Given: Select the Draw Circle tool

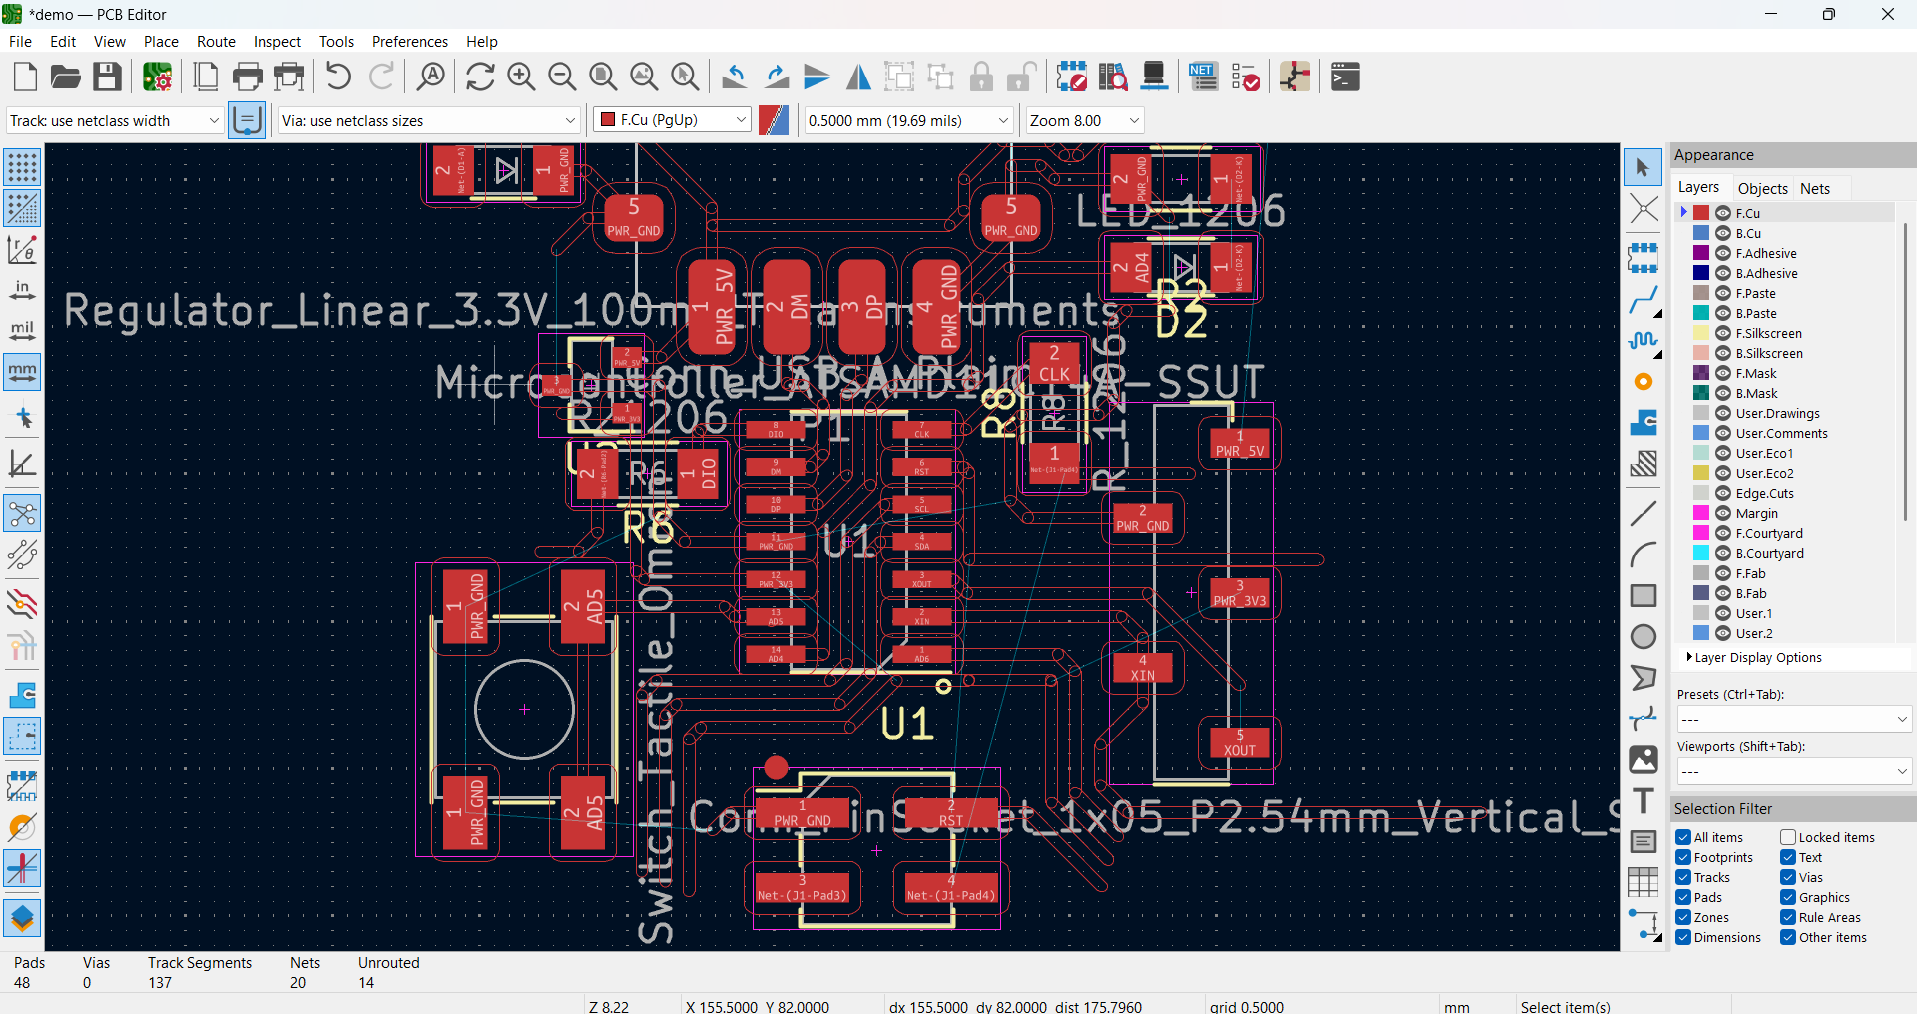Looking at the screenshot, I should pos(1643,637).
